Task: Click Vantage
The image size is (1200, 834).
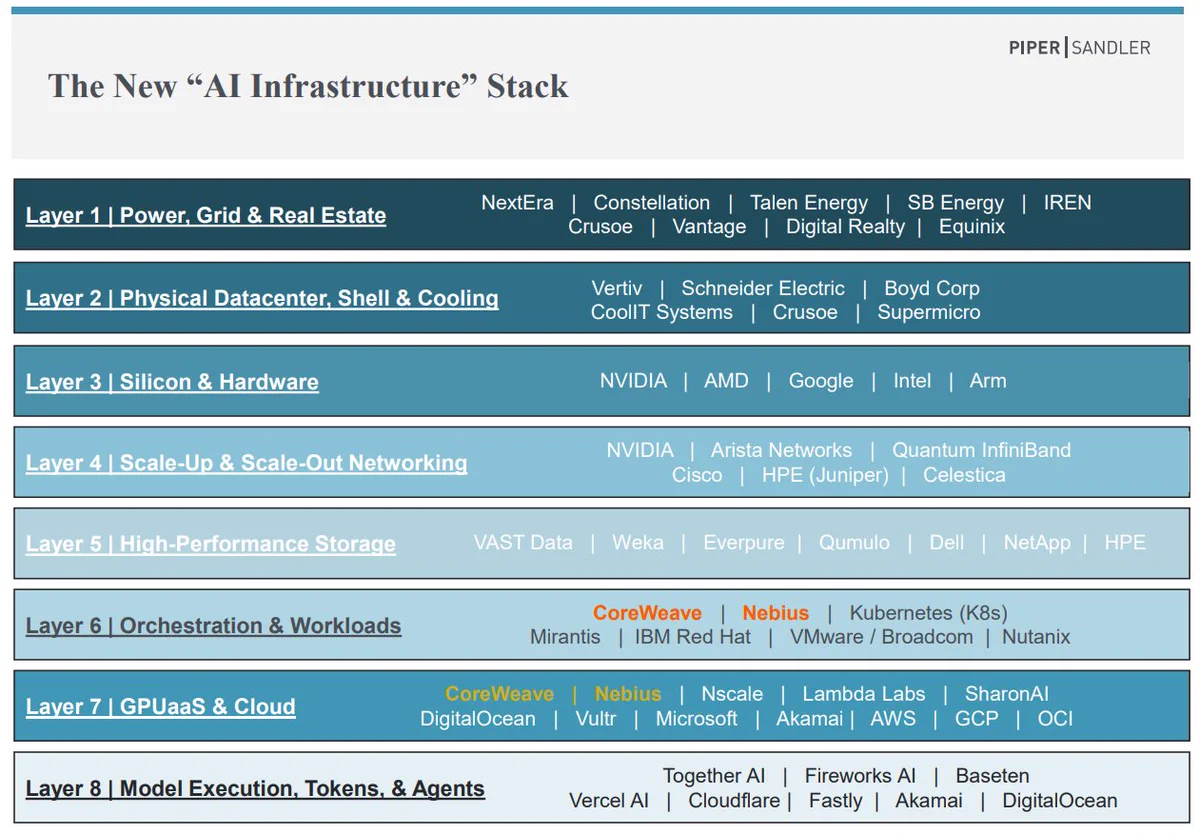Action: [x=709, y=227]
